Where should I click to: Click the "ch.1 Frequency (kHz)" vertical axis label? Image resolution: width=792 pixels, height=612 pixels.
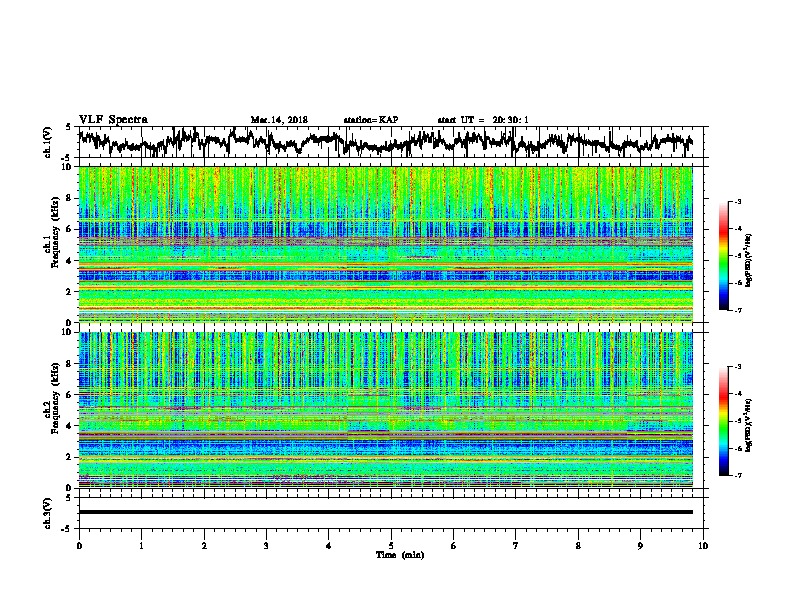click(51, 232)
